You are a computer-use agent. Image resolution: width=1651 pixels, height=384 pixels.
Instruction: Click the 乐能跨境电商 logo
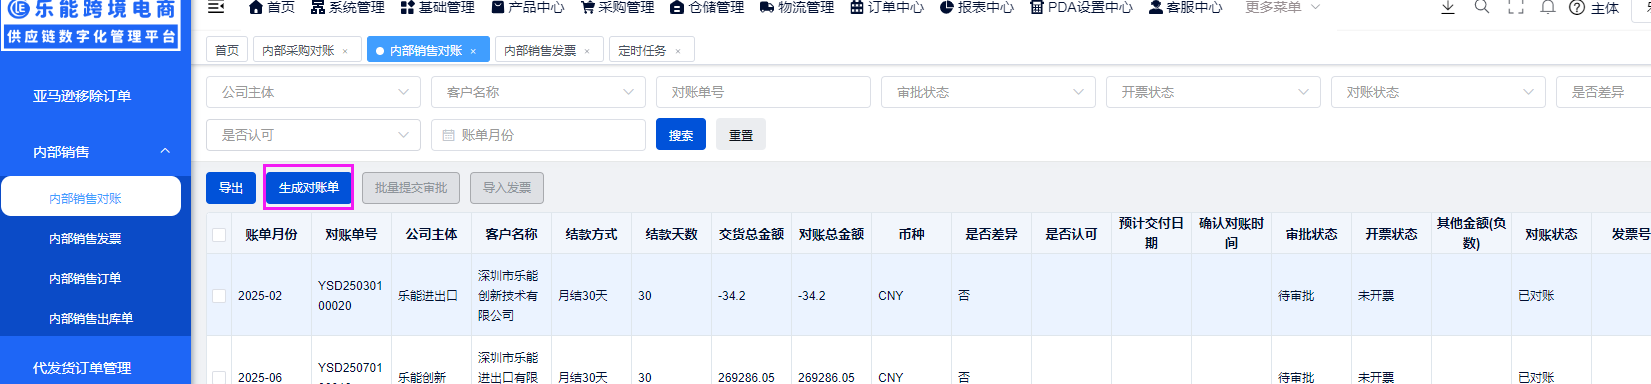point(91,25)
